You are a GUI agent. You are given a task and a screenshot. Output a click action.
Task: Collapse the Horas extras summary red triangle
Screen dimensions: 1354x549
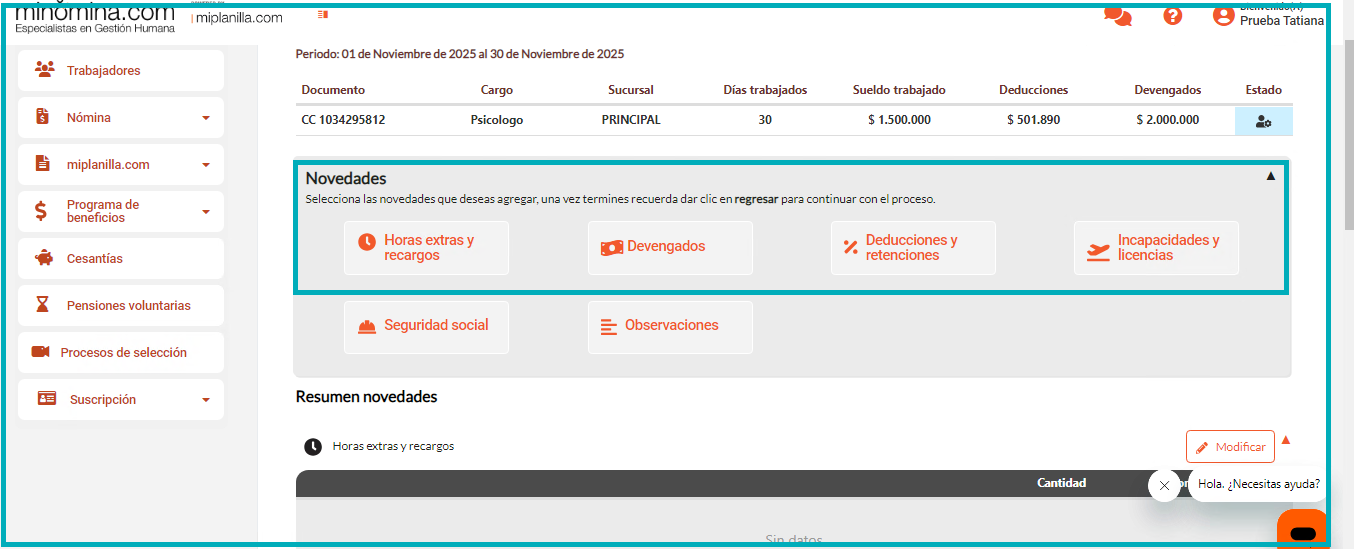pyautogui.click(x=1286, y=439)
